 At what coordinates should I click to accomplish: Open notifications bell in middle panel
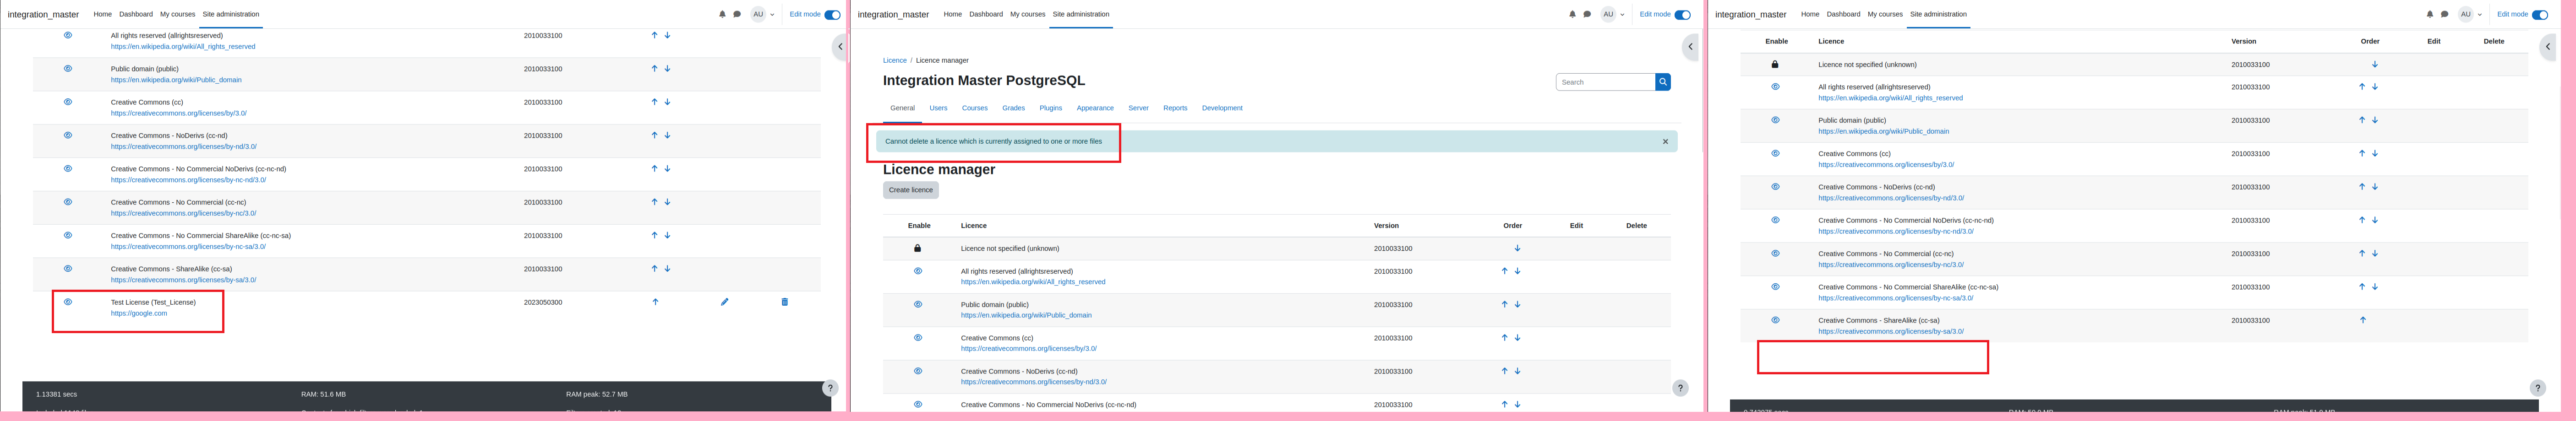click(x=1572, y=14)
